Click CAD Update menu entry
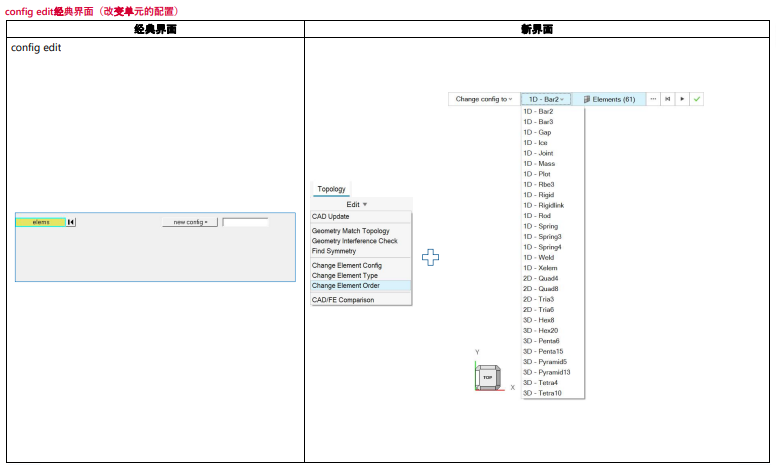This screenshot has width=776, height=465. 331,216
